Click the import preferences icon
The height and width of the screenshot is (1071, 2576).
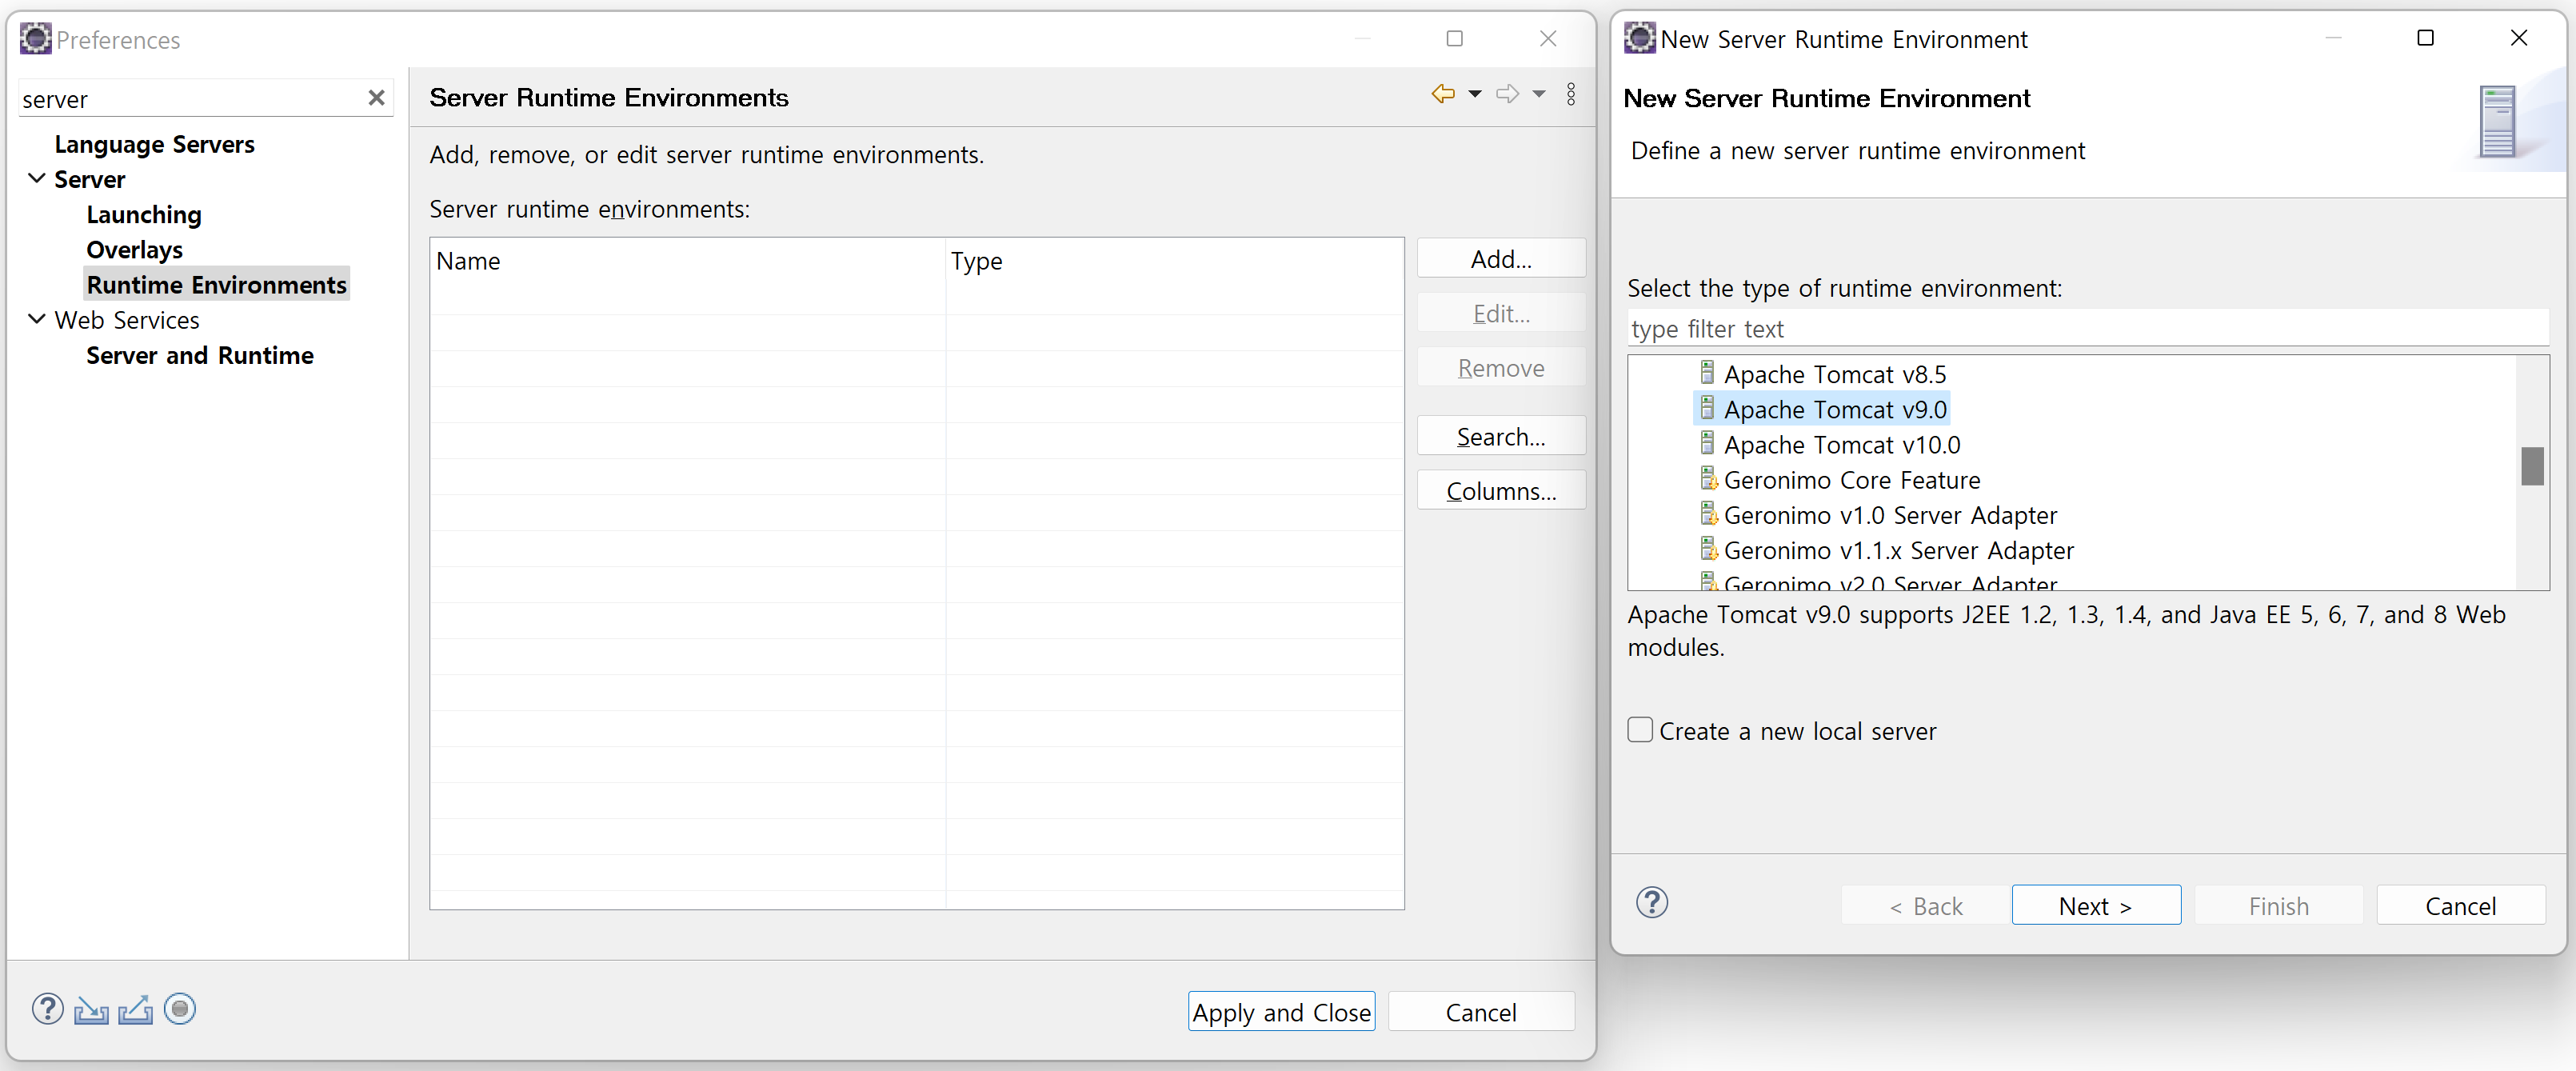pos(91,1010)
